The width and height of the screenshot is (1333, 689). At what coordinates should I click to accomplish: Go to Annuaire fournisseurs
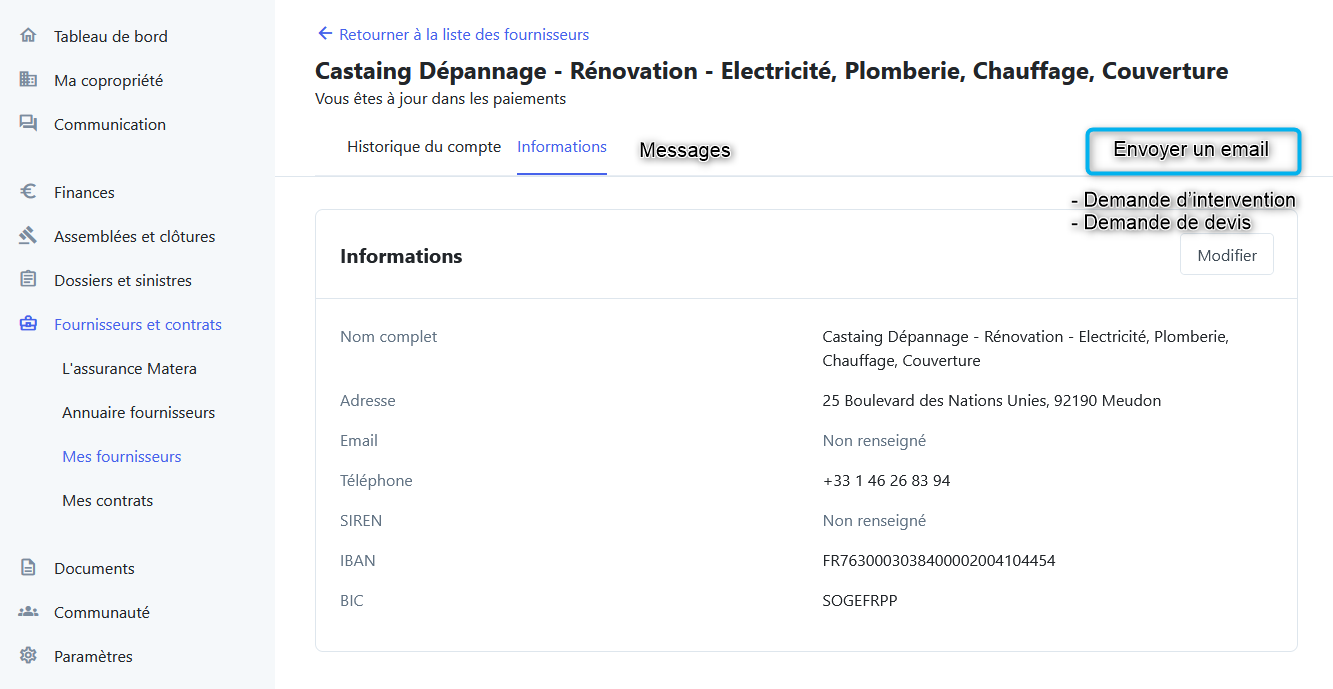[138, 412]
